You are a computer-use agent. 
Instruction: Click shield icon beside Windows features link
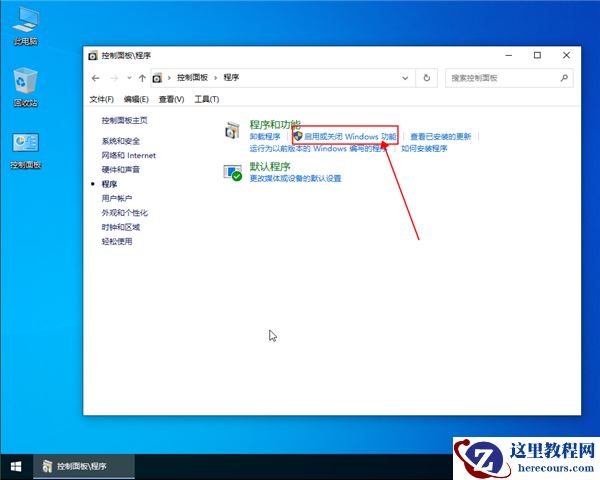pos(298,136)
